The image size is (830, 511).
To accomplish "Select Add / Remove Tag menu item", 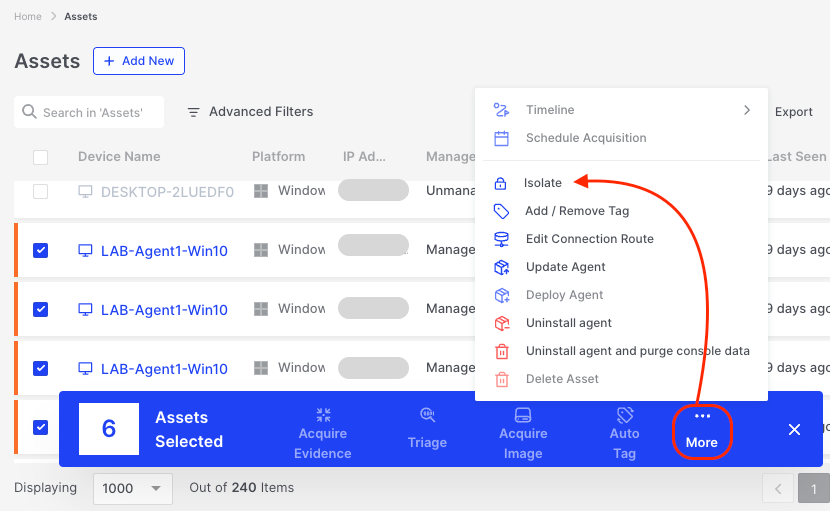I will (577, 211).
